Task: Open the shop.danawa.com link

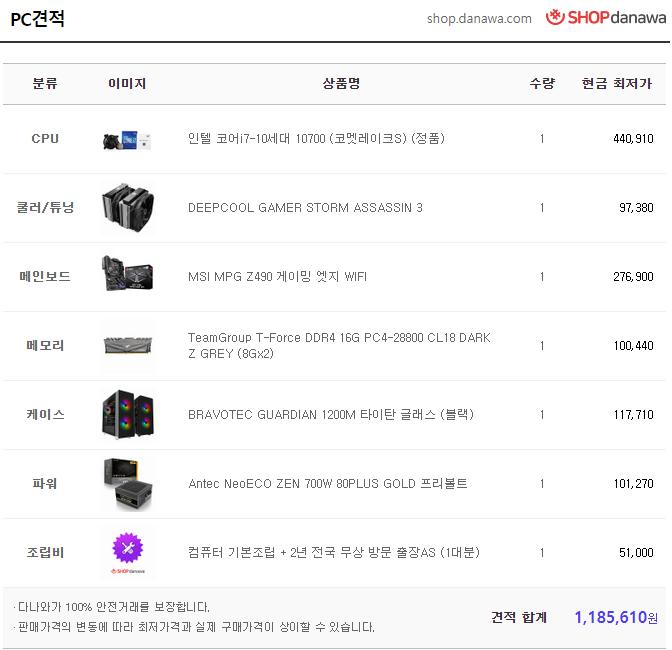Action: point(479,19)
